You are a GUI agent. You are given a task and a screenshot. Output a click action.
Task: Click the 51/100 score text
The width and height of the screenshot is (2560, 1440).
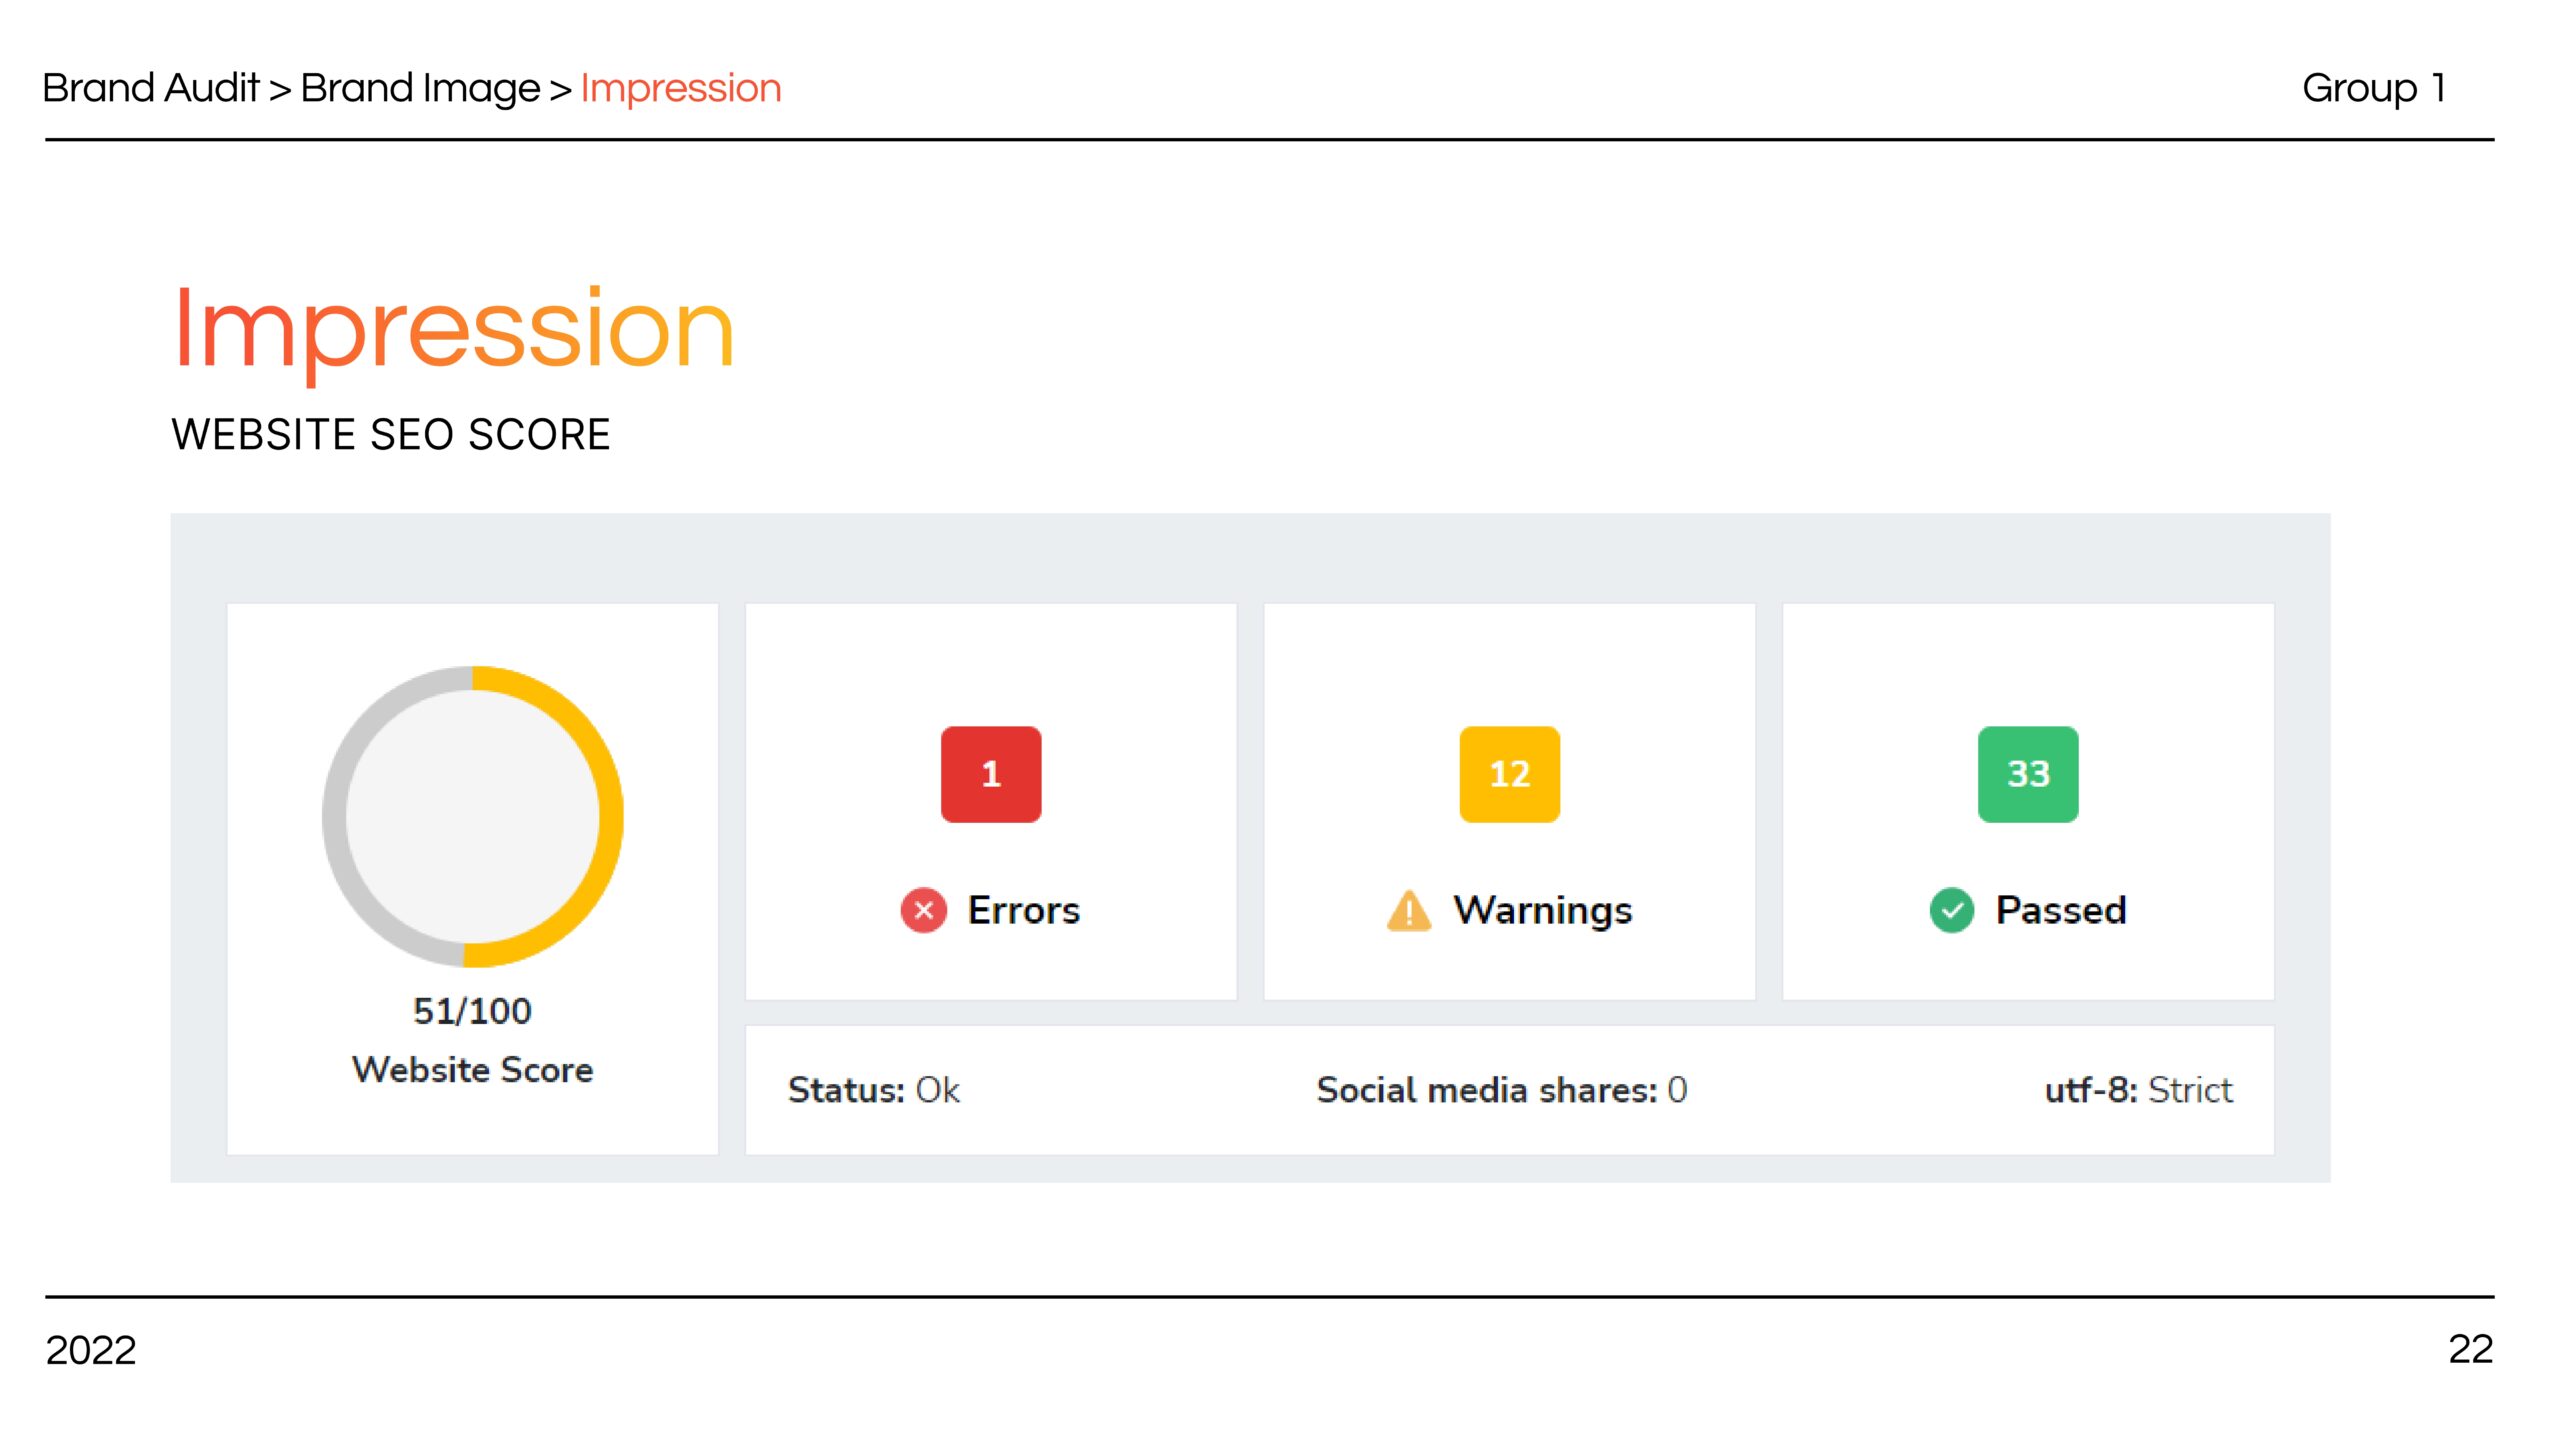(x=472, y=1011)
